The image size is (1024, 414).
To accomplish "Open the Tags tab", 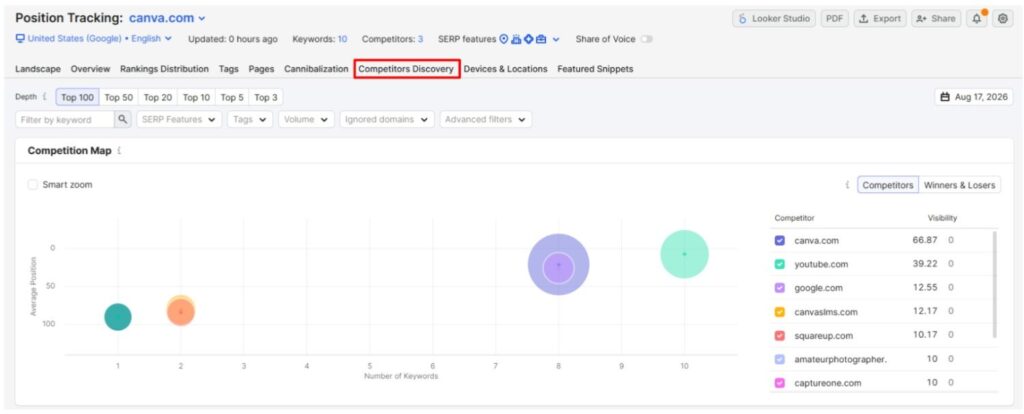I will click(229, 69).
